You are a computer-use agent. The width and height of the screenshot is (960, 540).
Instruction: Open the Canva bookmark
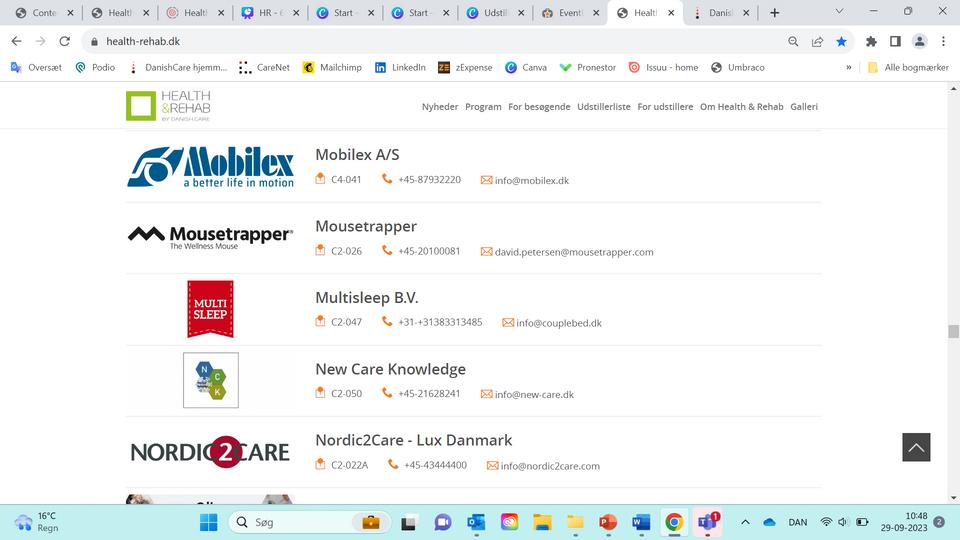526,67
